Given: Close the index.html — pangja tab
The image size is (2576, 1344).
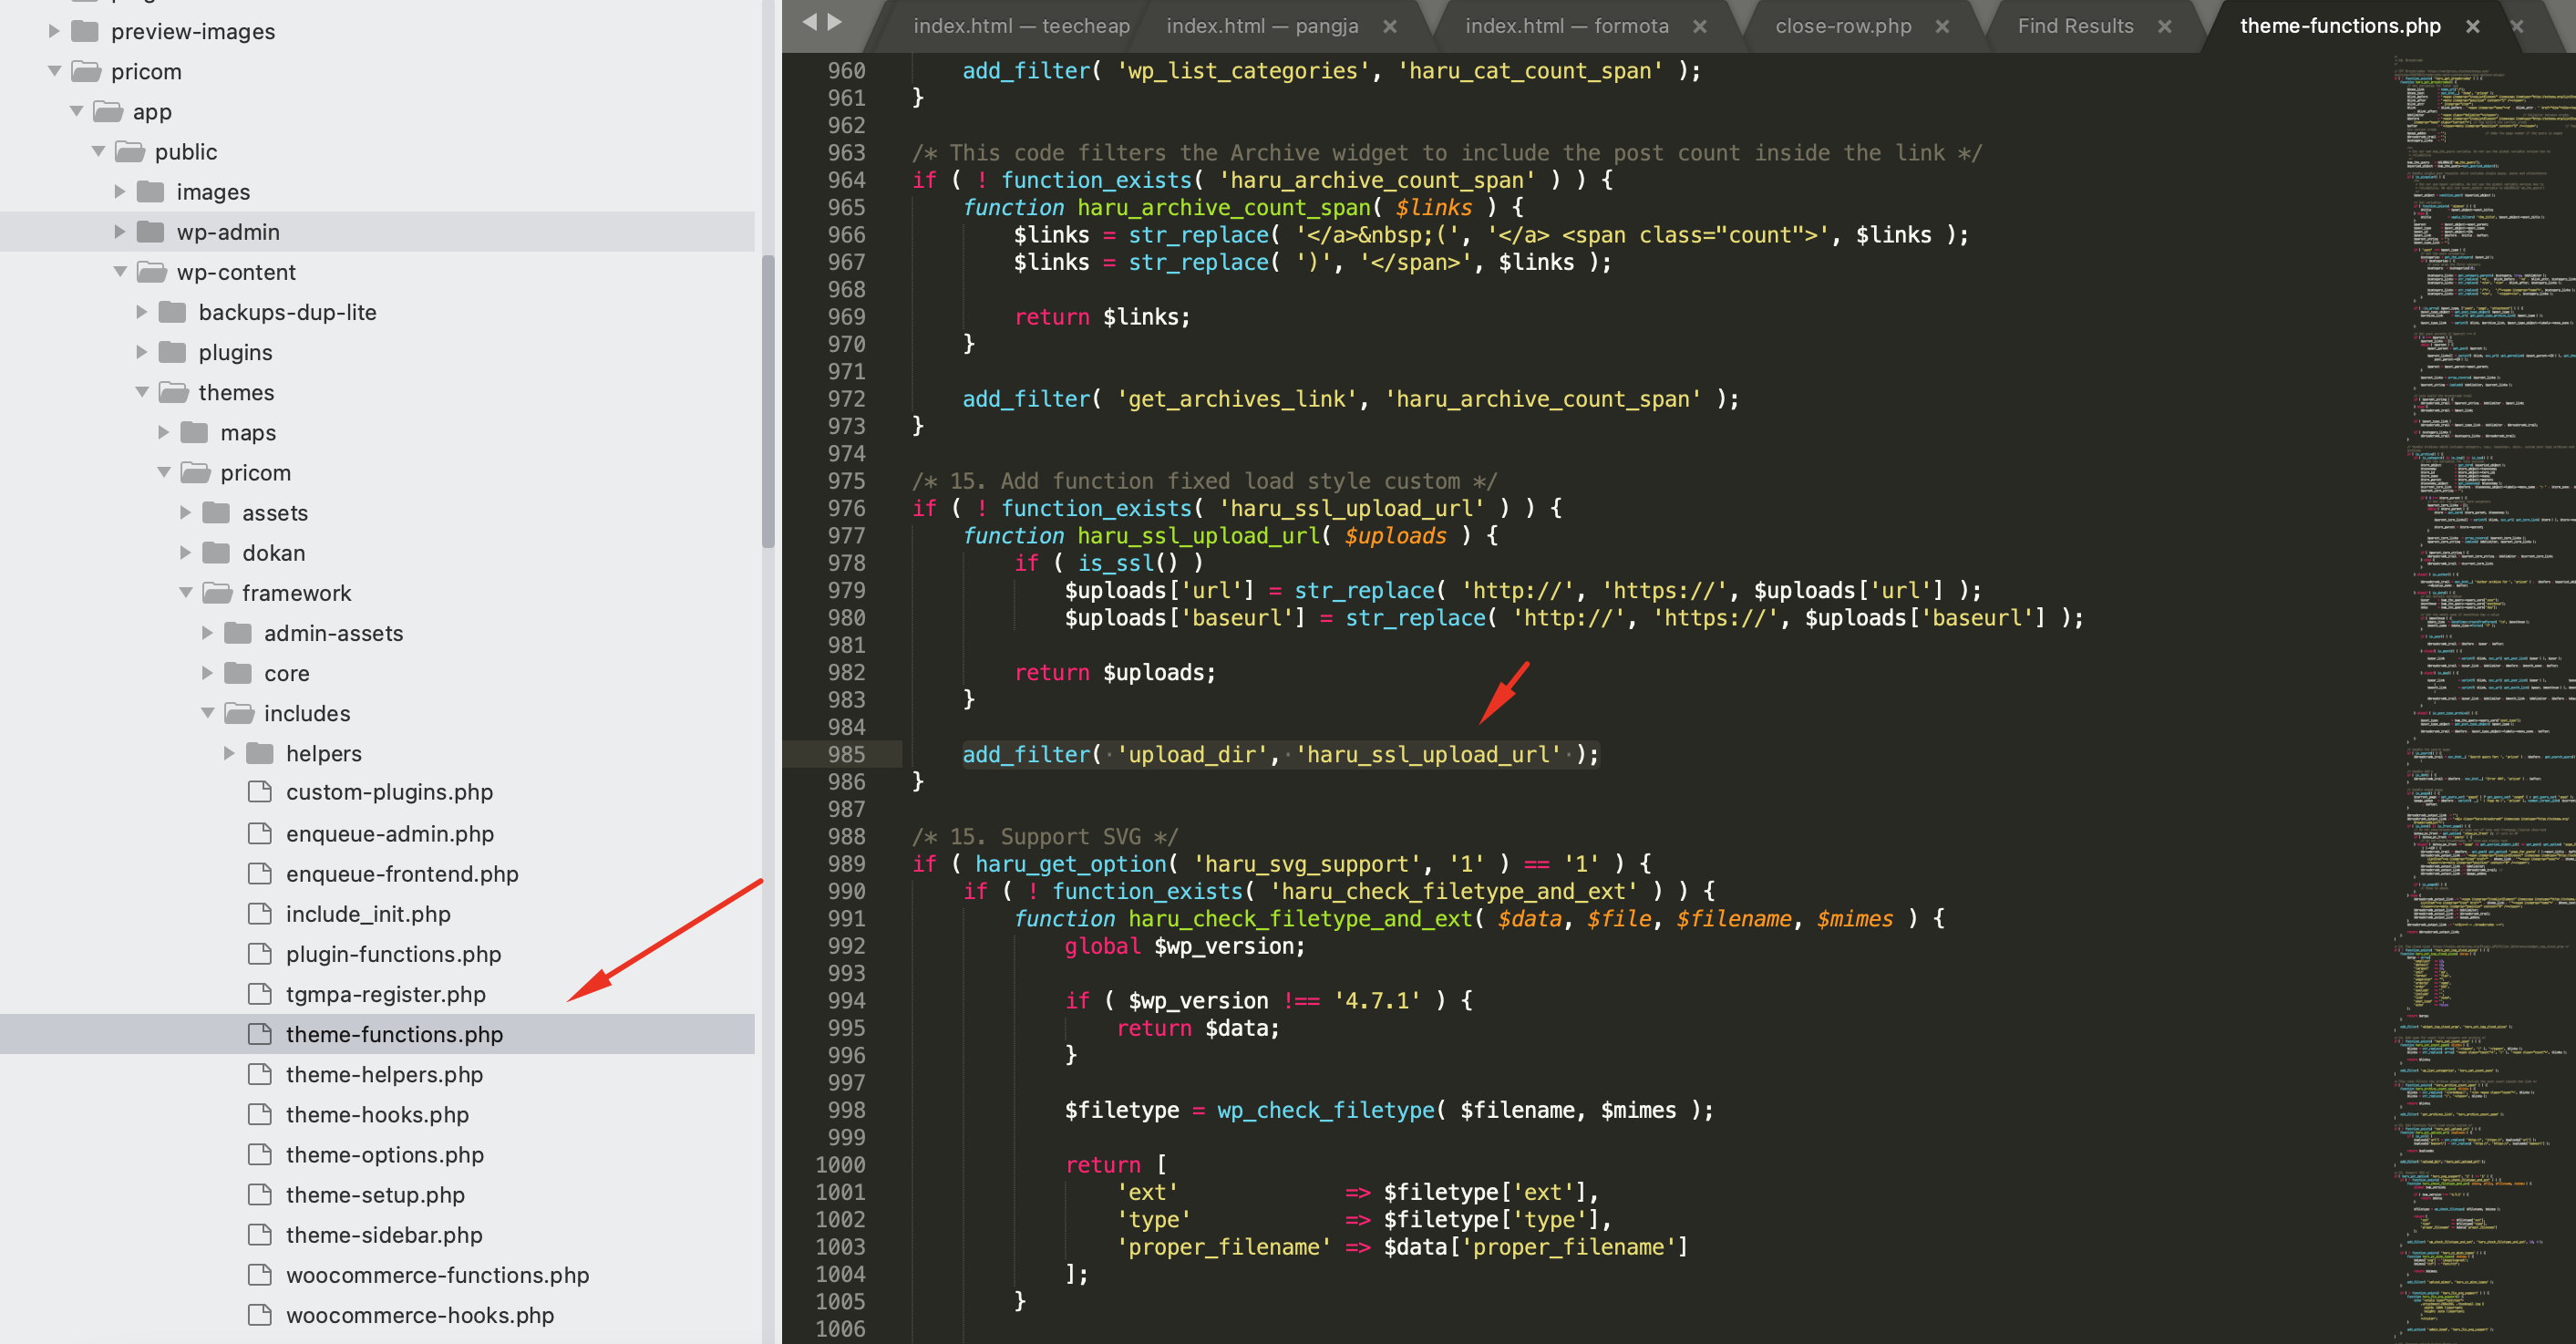Looking at the screenshot, I should point(1390,27).
